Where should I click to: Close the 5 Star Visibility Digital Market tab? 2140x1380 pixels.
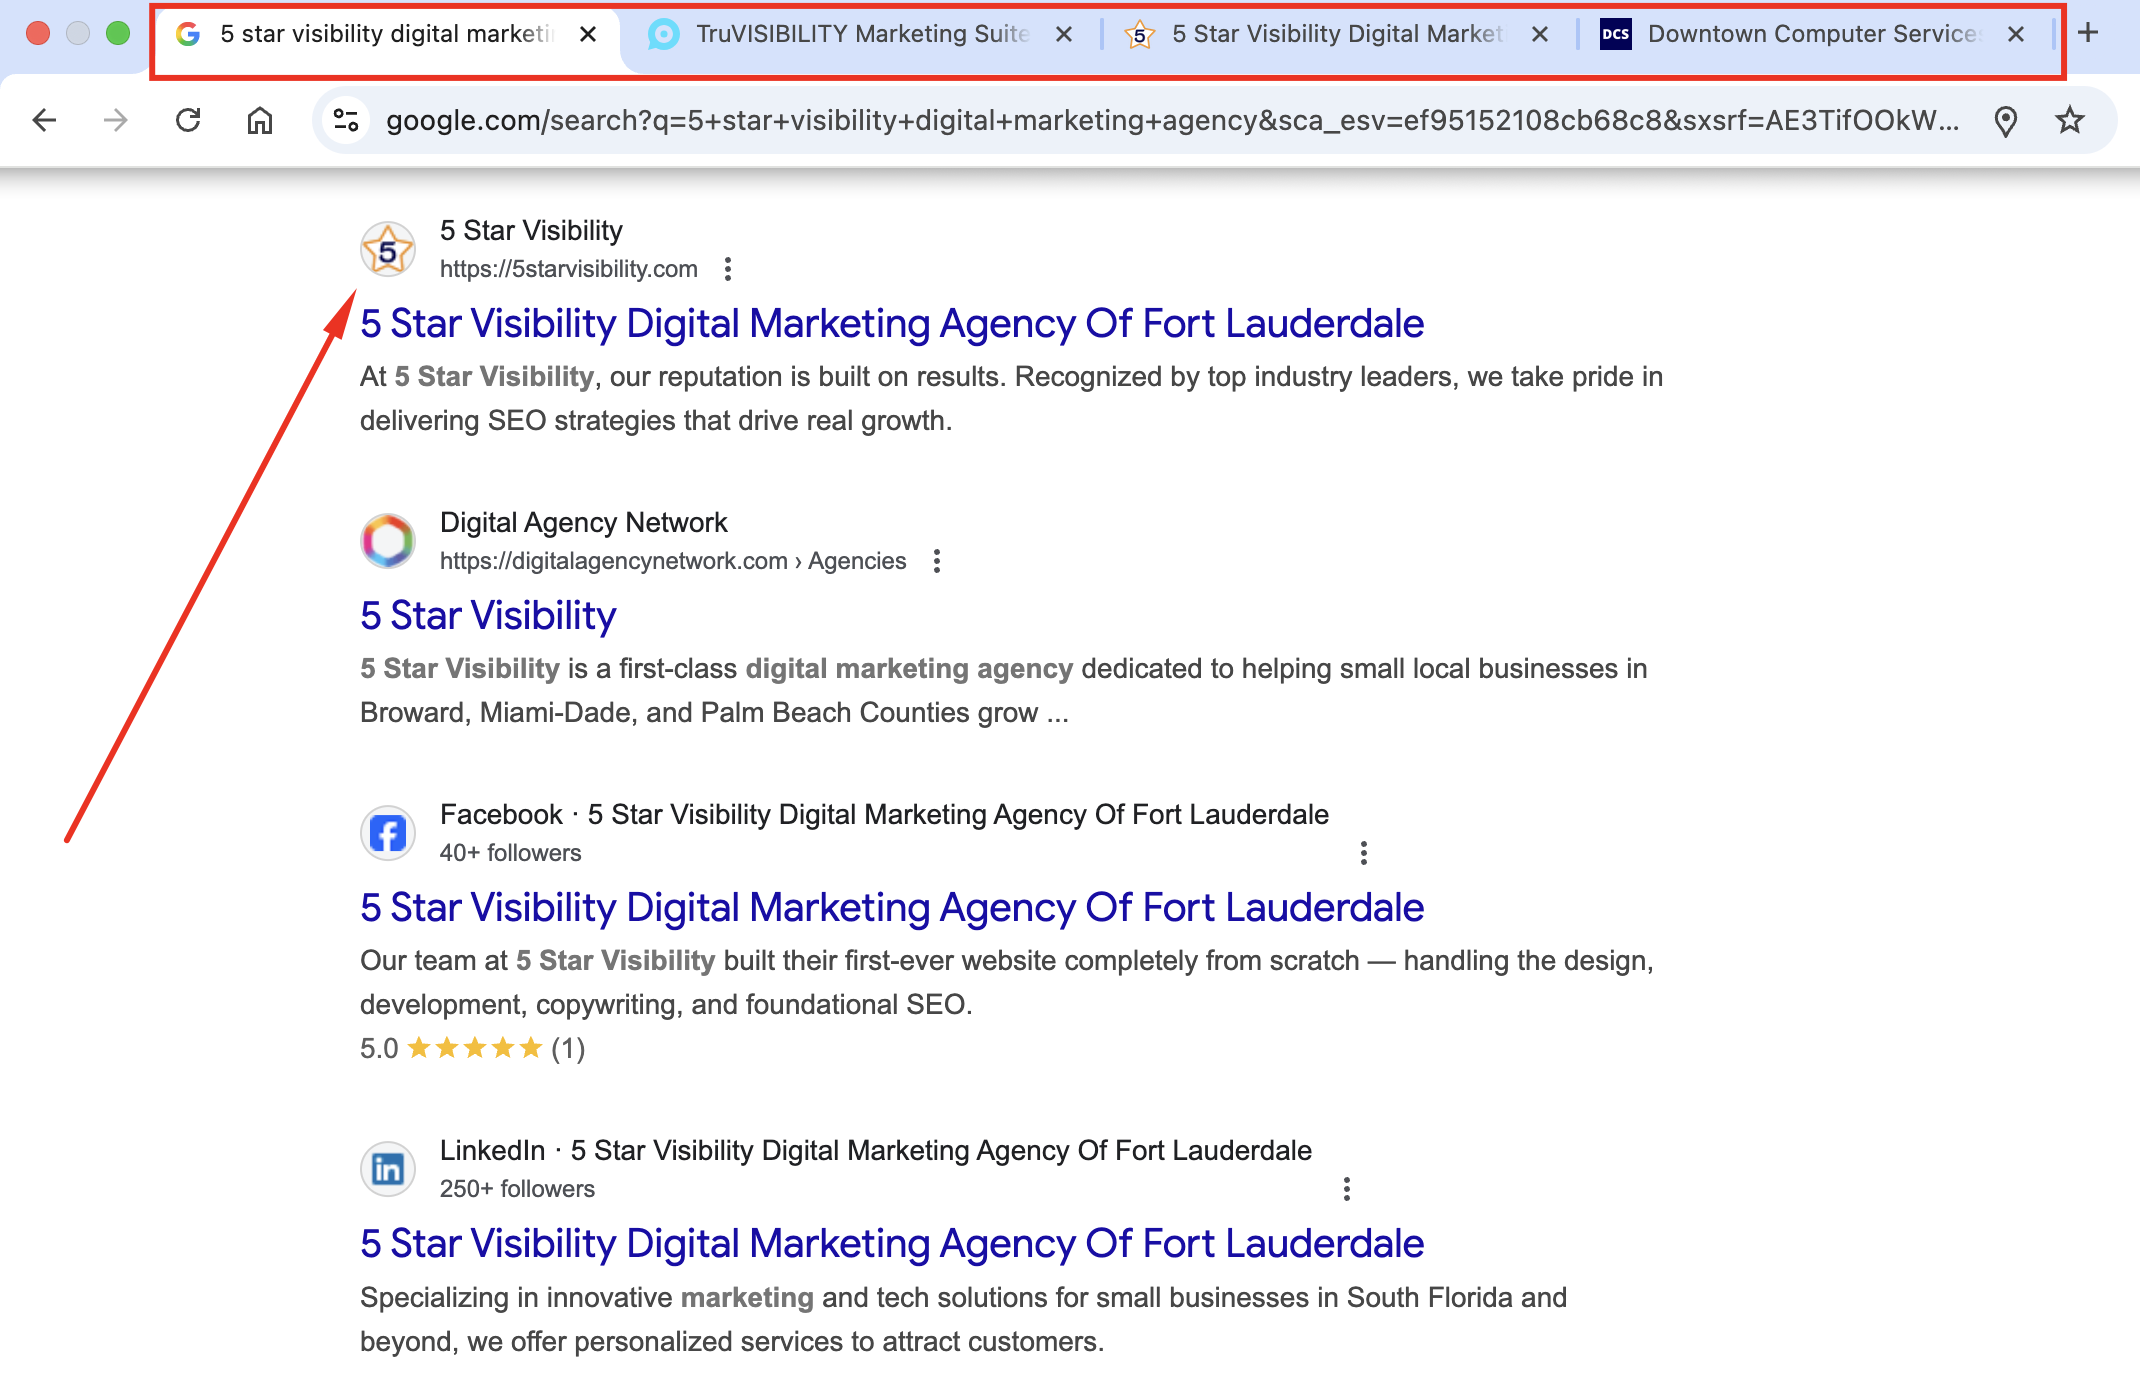point(1540,34)
